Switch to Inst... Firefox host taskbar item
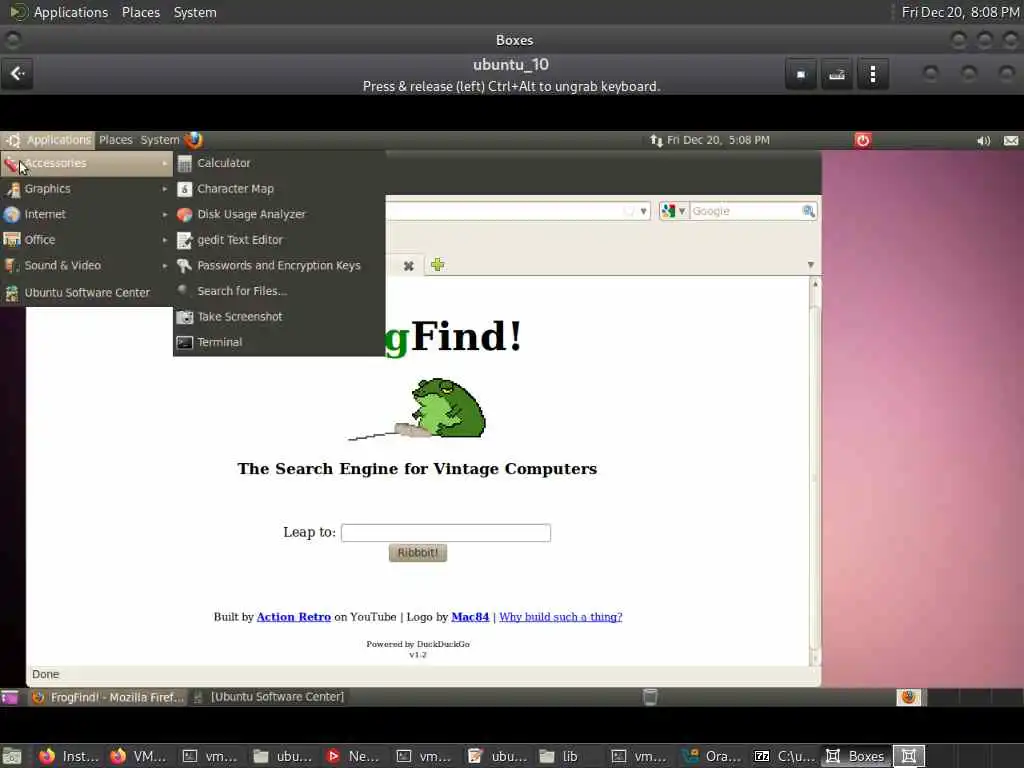Viewport: 1024px width, 768px height. tap(69, 756)
